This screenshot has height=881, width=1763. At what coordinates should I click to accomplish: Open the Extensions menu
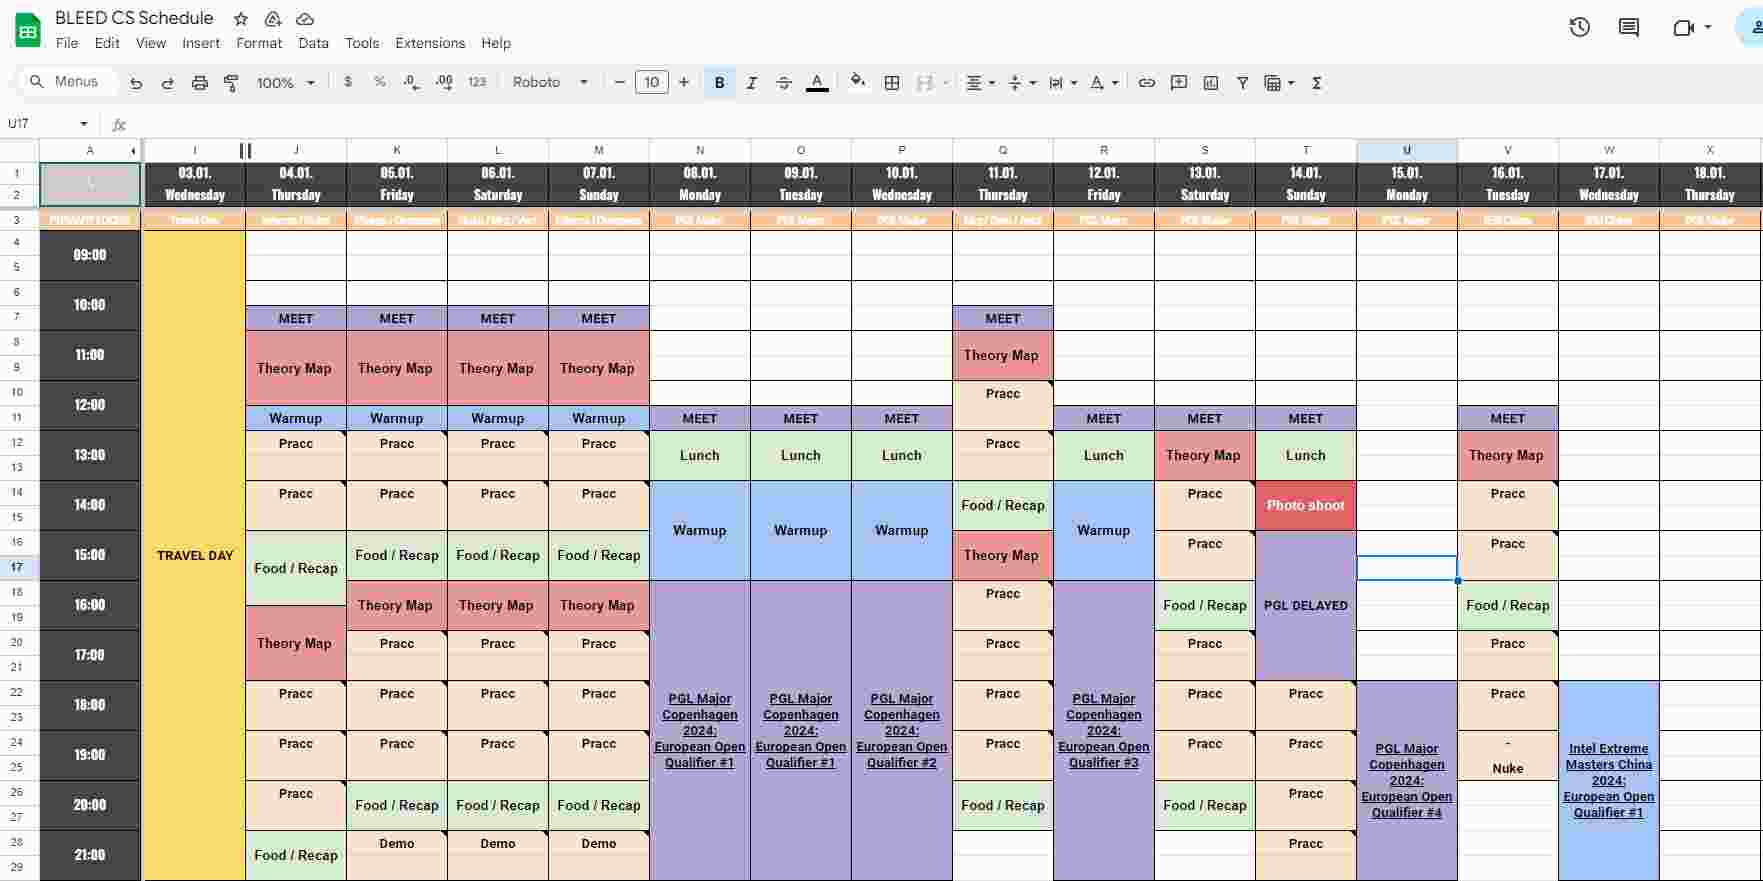pyautogui.click(x=430, y=43)
